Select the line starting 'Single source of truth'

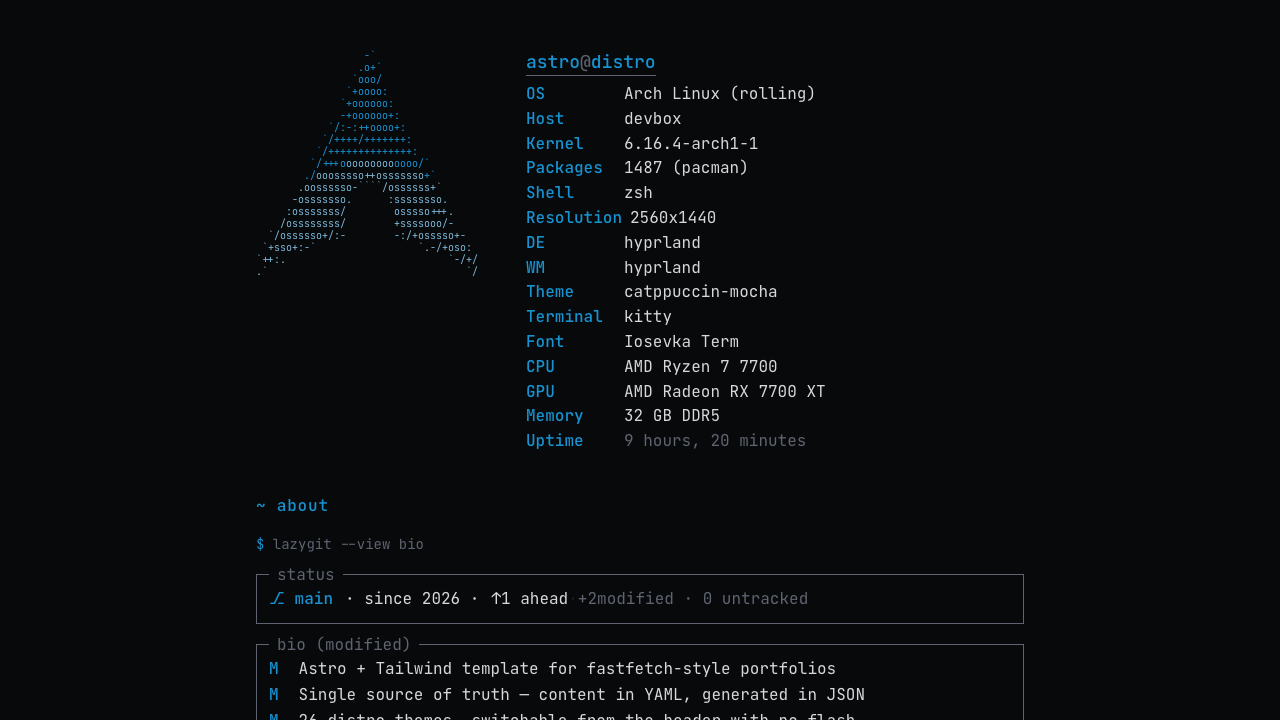(582, 695)
